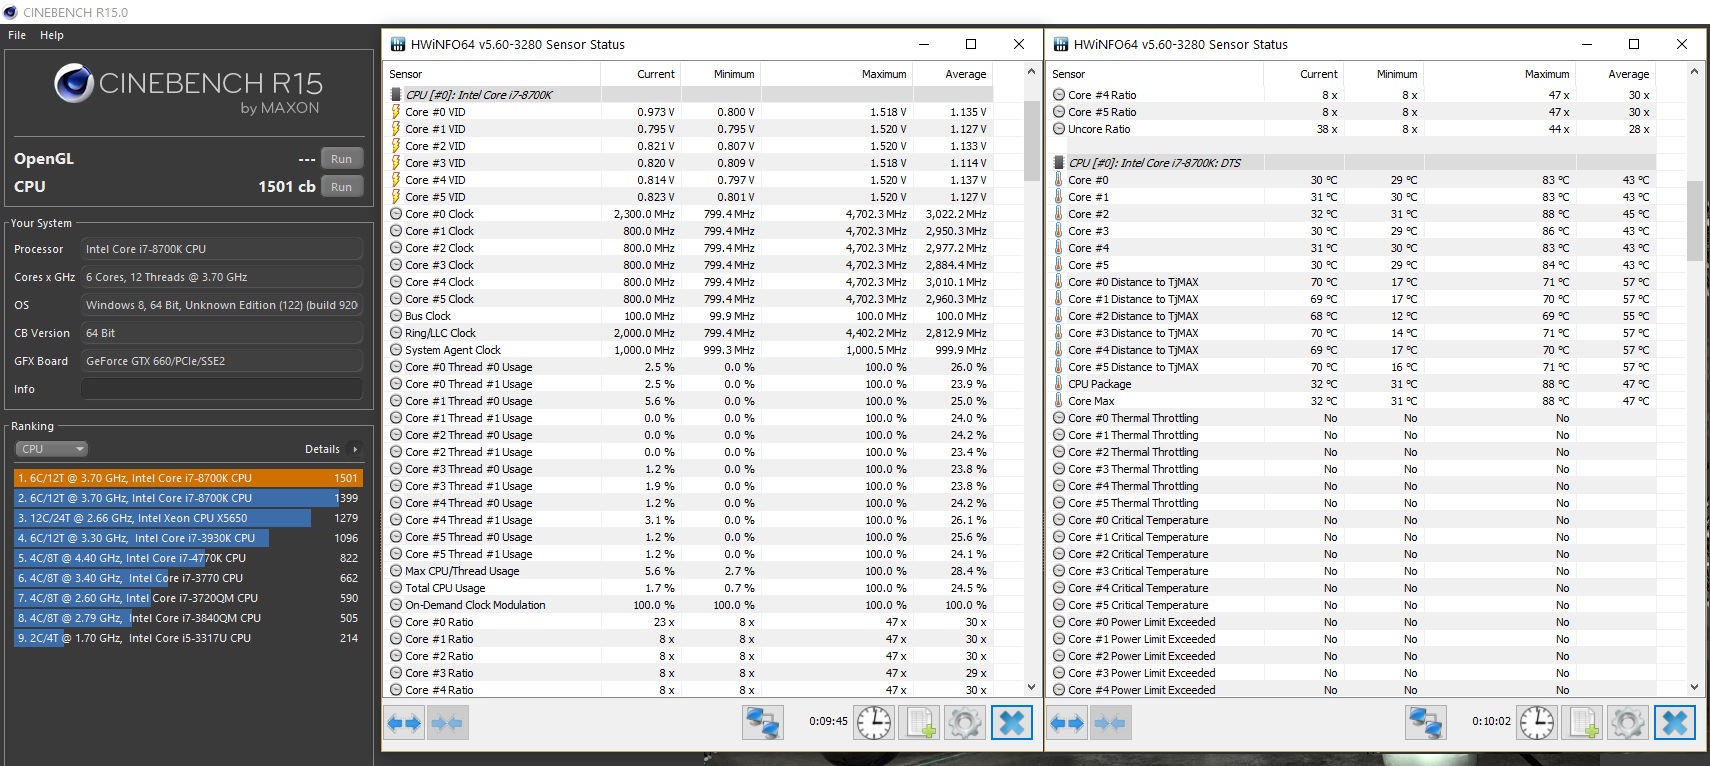Run the CPU benchmark in Cinebench
The width and height of the screenshot is (1710, 766).
coord(341,187)
